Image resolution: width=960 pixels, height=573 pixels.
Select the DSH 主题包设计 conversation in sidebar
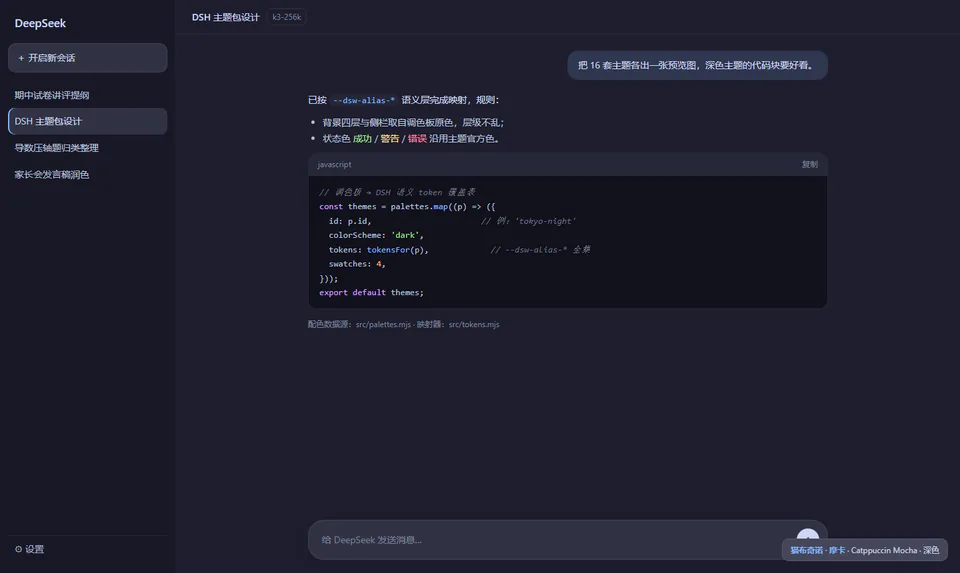click(88, 121)
